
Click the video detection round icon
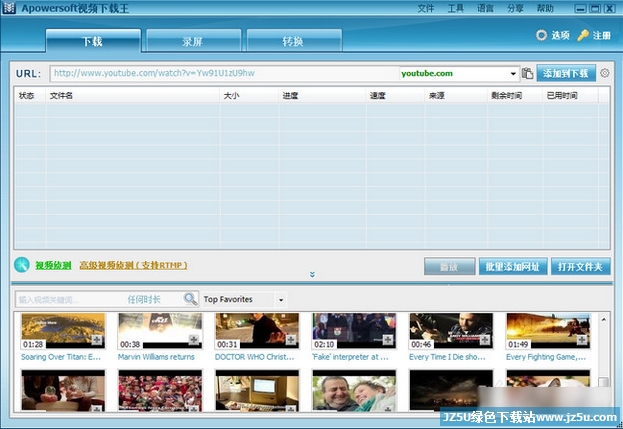21,265
